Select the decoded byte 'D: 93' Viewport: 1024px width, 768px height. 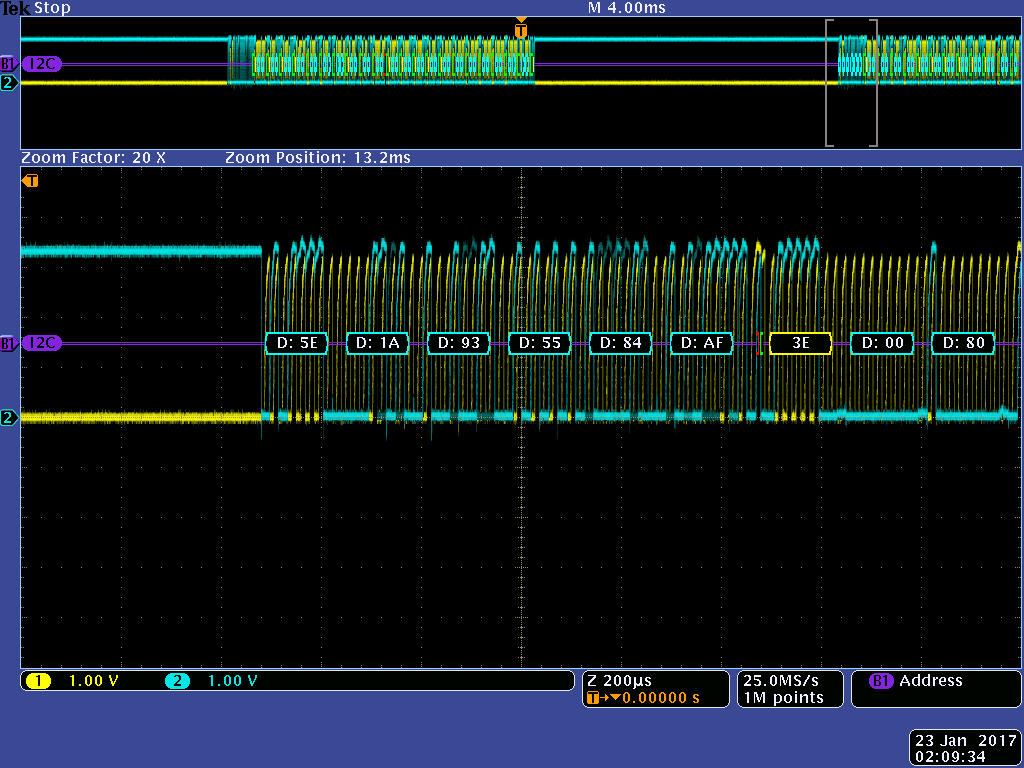click(x=458, y=343)
